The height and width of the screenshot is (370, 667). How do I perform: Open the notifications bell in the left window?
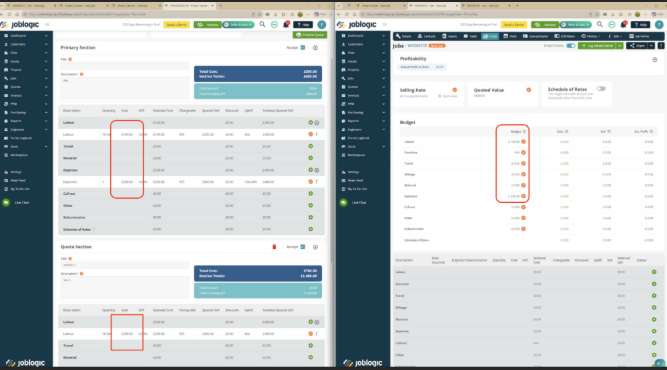(x=286, y=25)
